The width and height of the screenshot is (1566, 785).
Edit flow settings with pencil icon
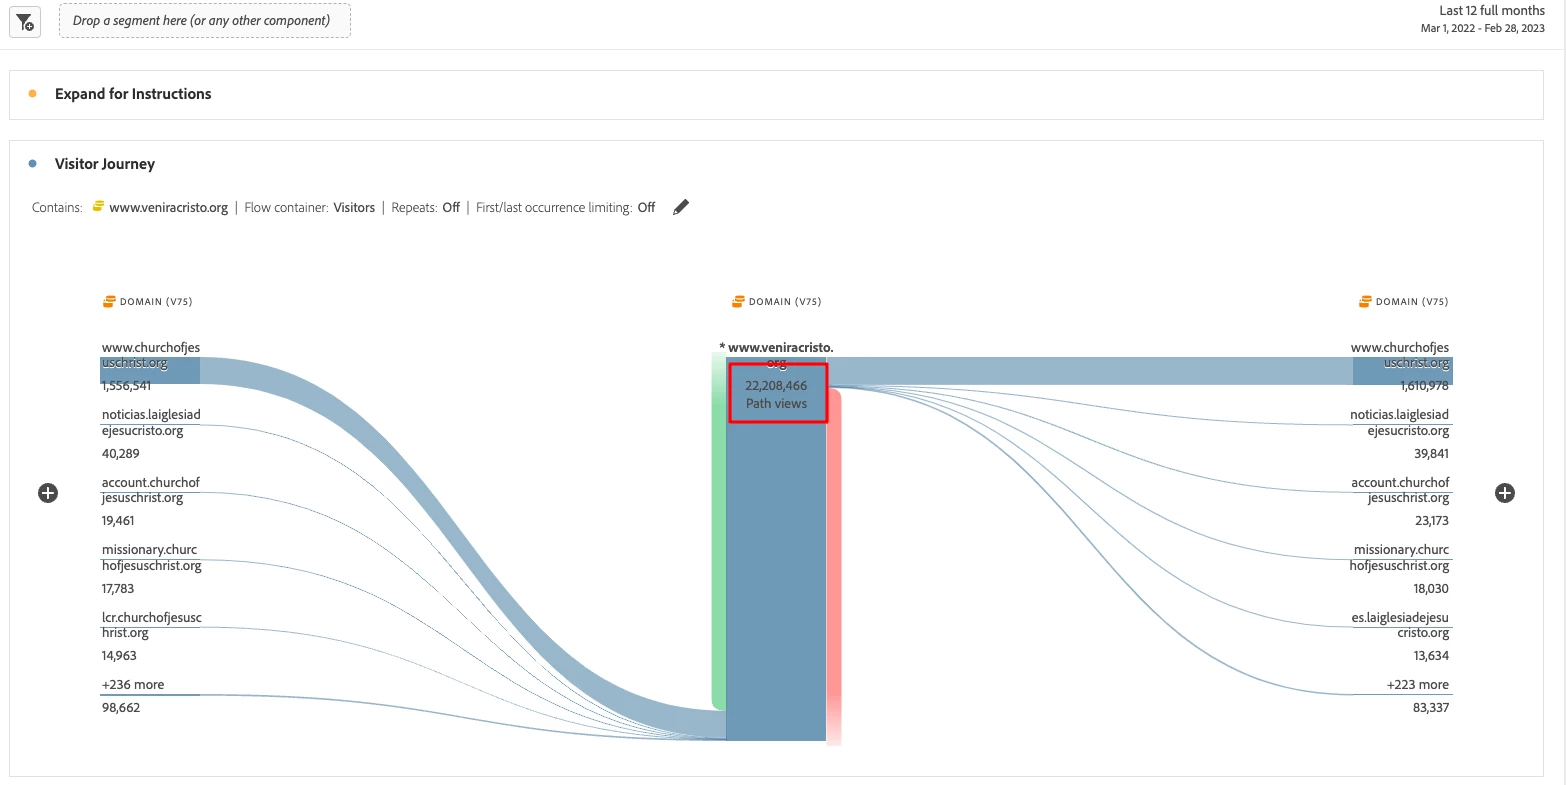681,207
